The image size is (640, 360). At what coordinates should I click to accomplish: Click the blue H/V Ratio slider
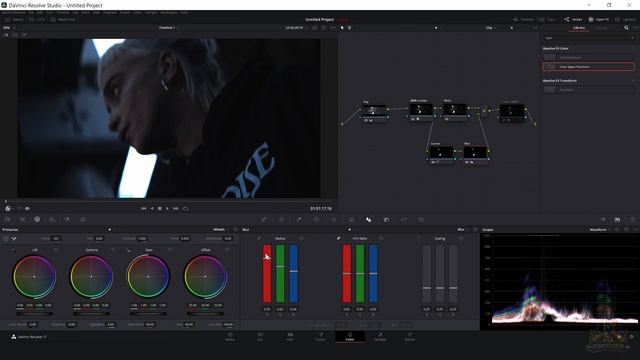click(x=373, y=273)
